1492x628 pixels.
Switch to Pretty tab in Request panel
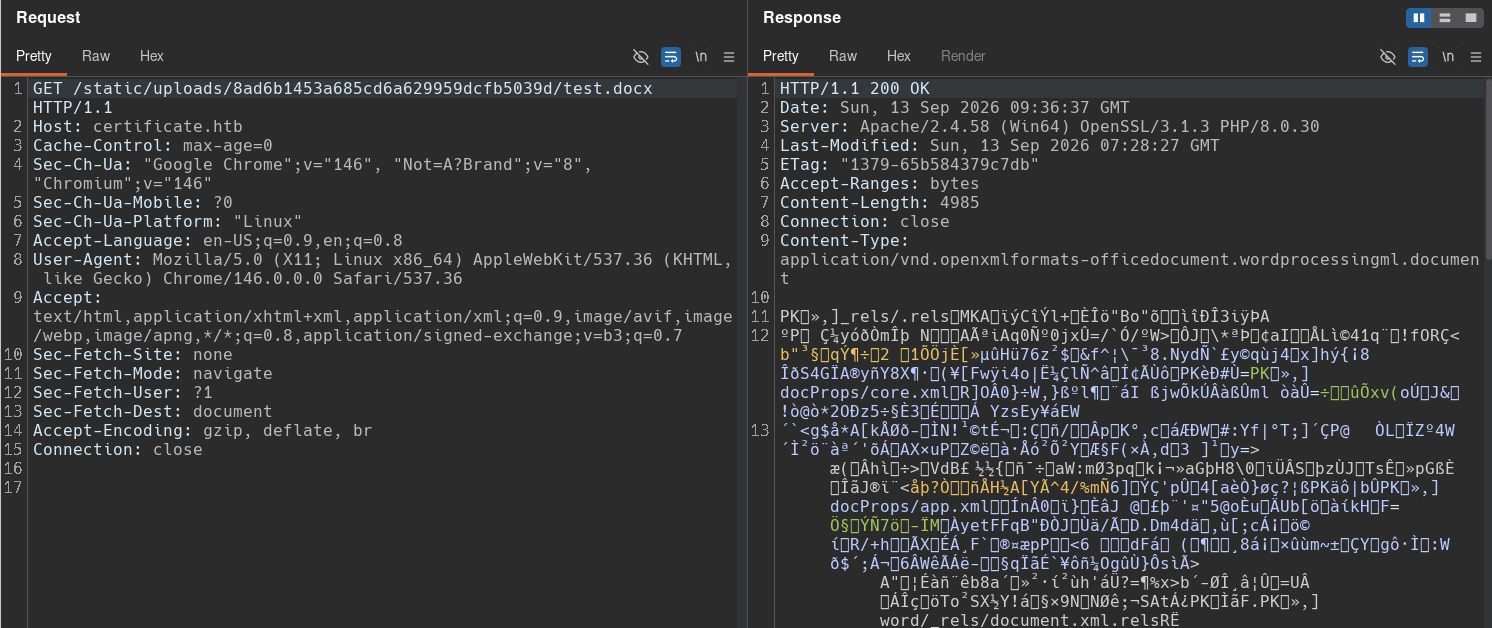click(34, 56)
